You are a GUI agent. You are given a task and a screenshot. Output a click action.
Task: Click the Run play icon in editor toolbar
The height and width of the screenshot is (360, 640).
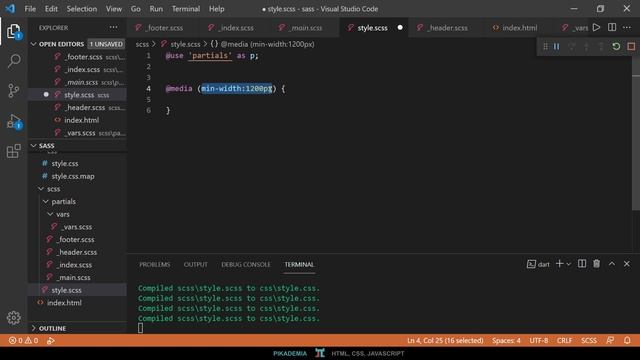(596, 27)
